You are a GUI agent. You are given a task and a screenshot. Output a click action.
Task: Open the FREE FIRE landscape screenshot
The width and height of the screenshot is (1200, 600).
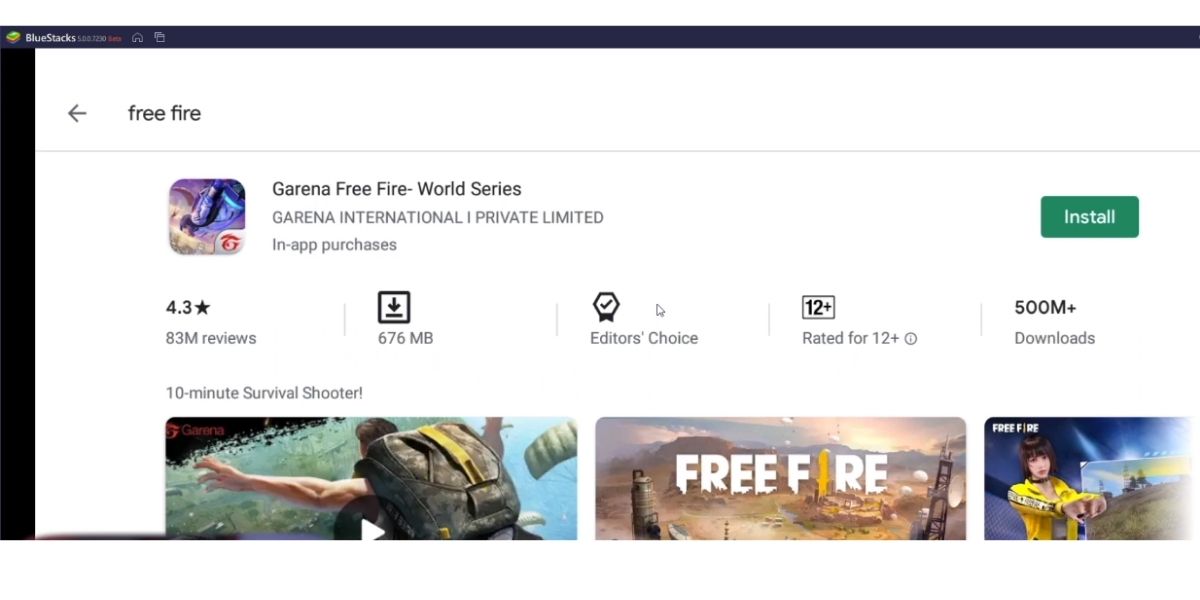(780, 478)
